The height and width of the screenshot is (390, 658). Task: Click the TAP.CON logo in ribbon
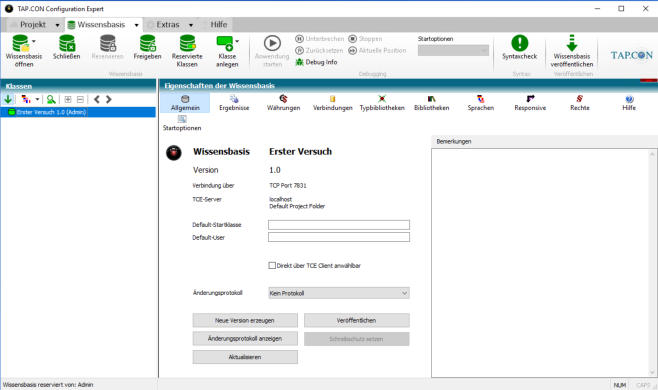click(631, 55)
